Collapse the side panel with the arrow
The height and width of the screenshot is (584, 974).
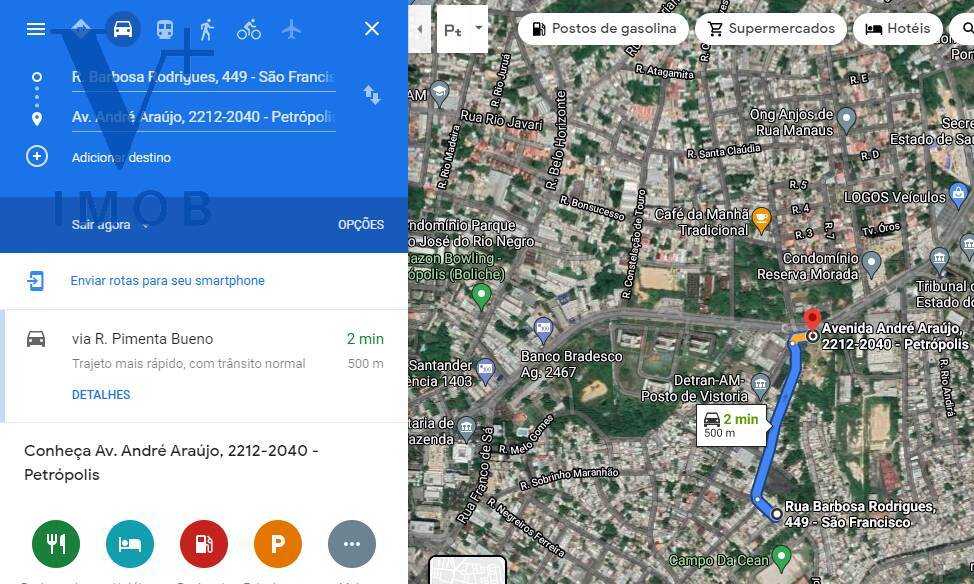pyautogui.click(x=420, y=29)
